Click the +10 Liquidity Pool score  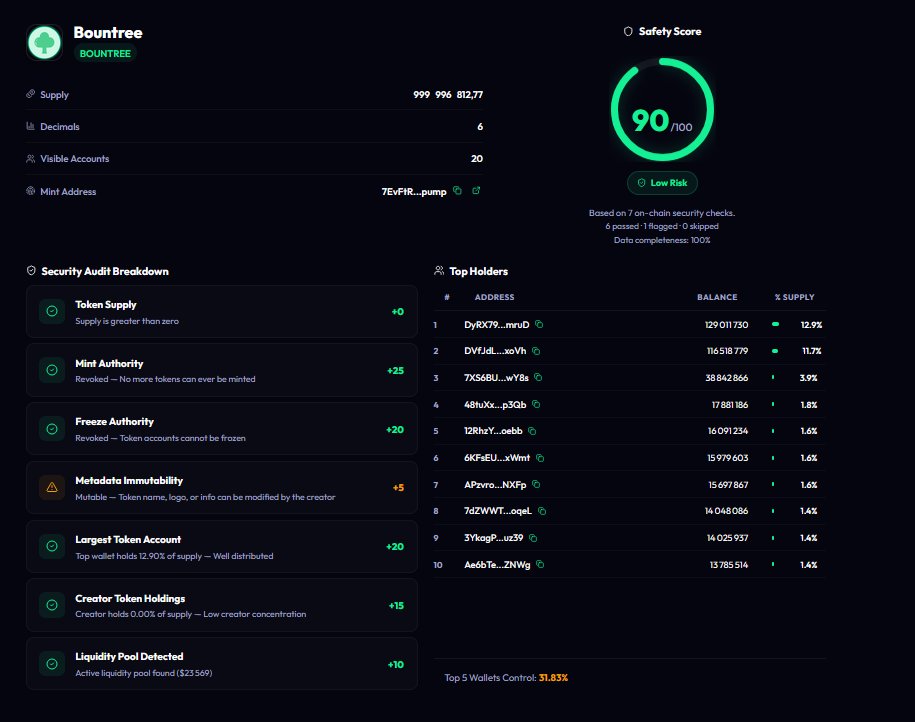coord(396,665)
